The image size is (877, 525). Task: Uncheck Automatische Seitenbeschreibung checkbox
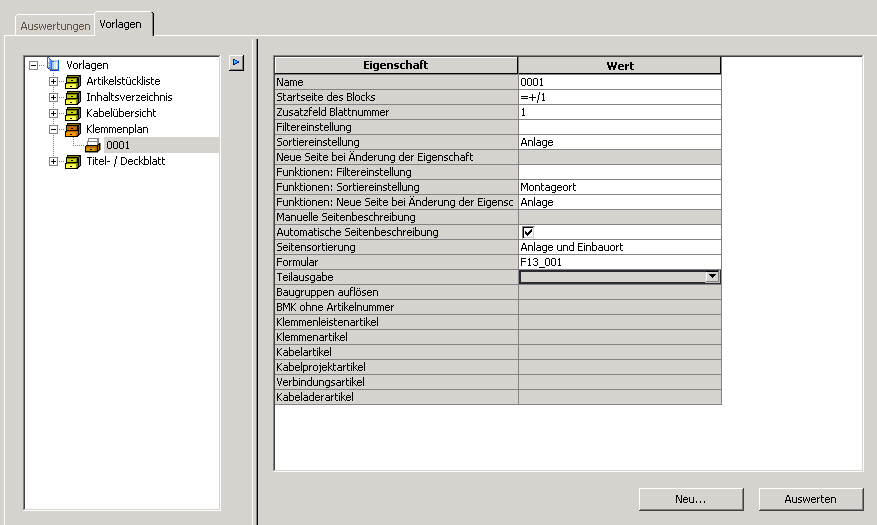point(527,232)
